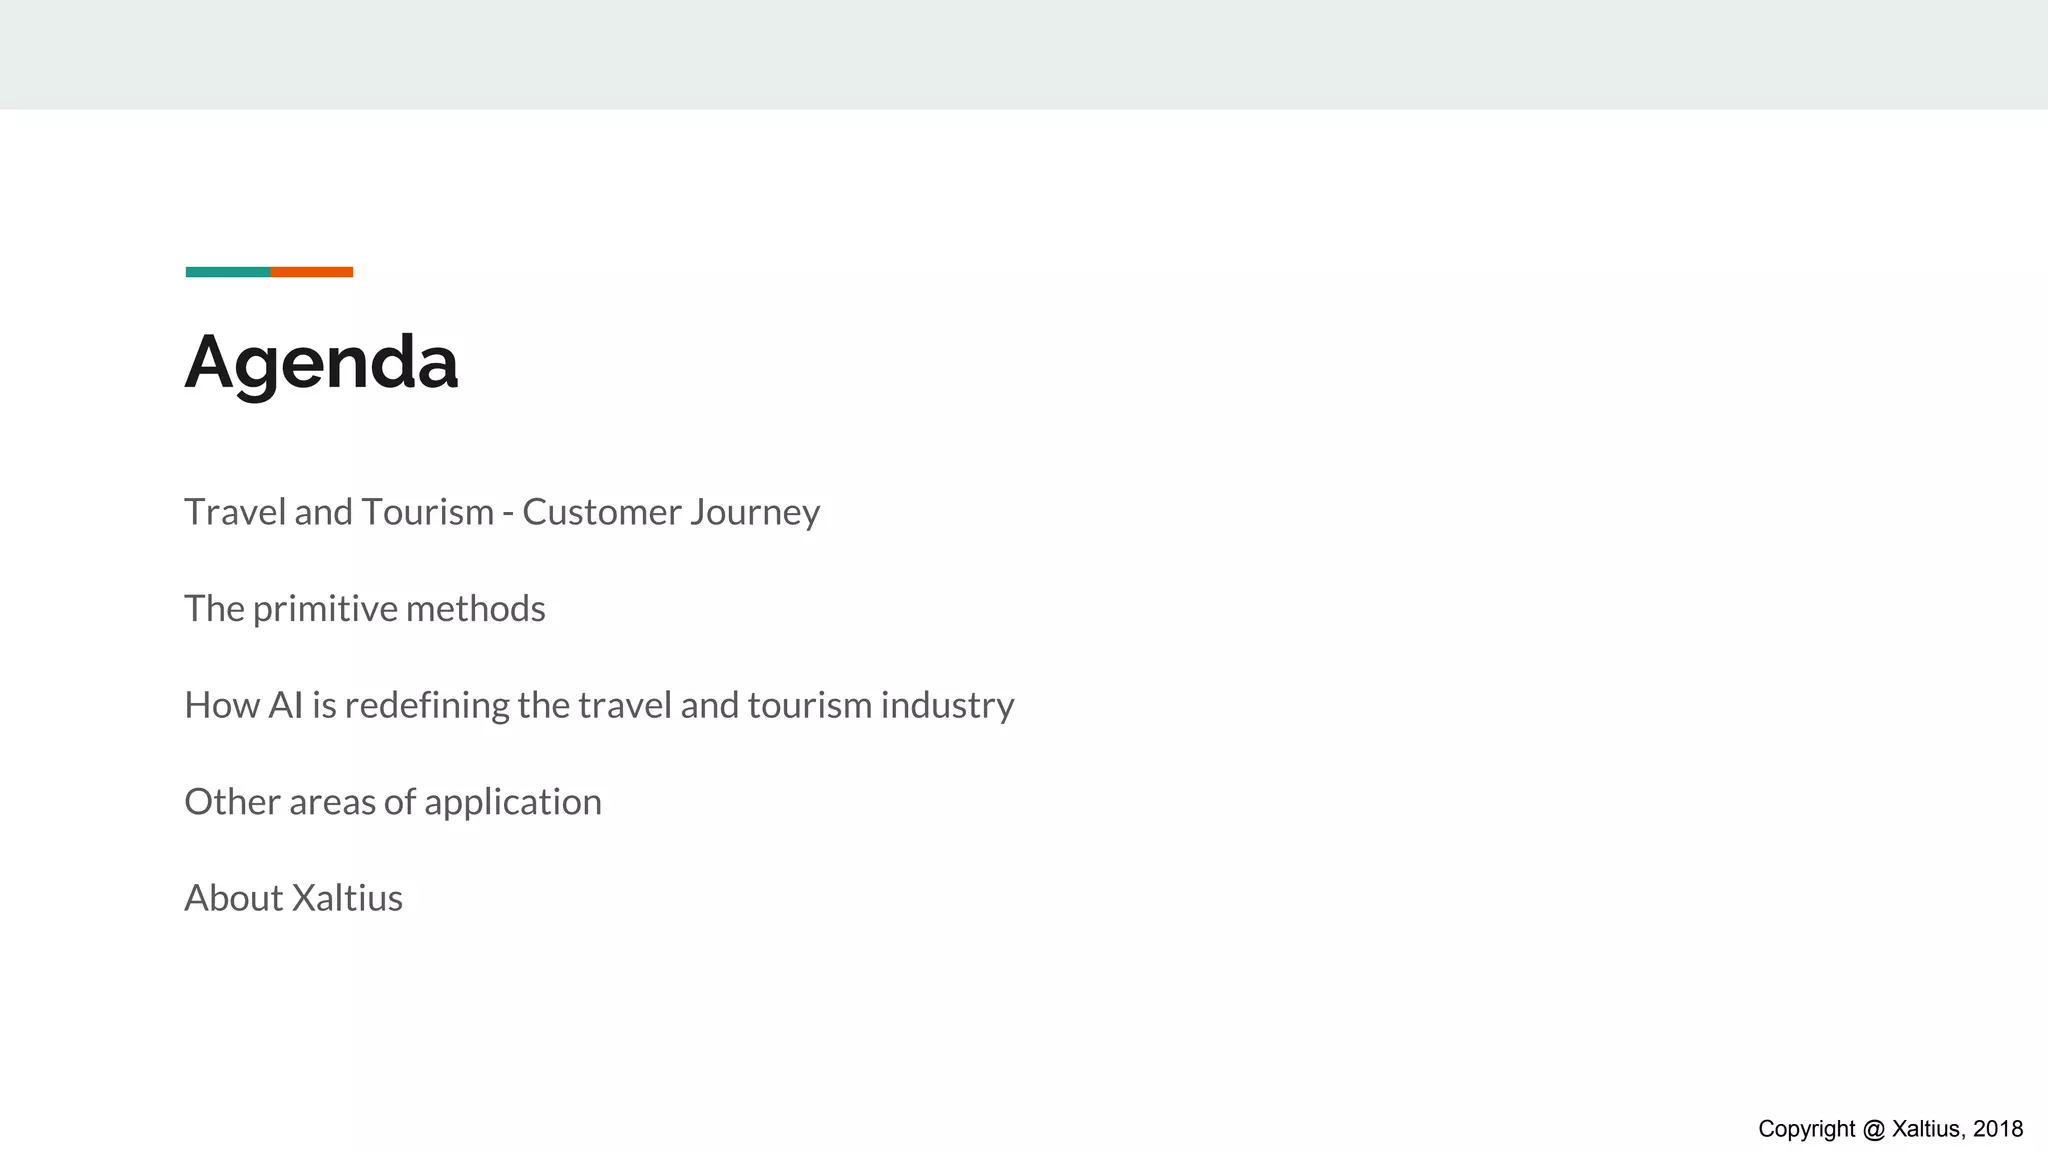Select 'The primitive methods' agenda line
This screenshot has width=2048, height=1152.
click(x=364, y=609)
